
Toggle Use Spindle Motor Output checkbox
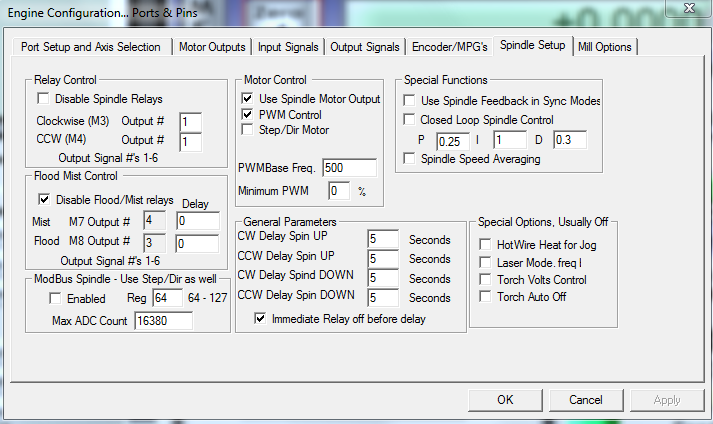(x=248, y=99)
